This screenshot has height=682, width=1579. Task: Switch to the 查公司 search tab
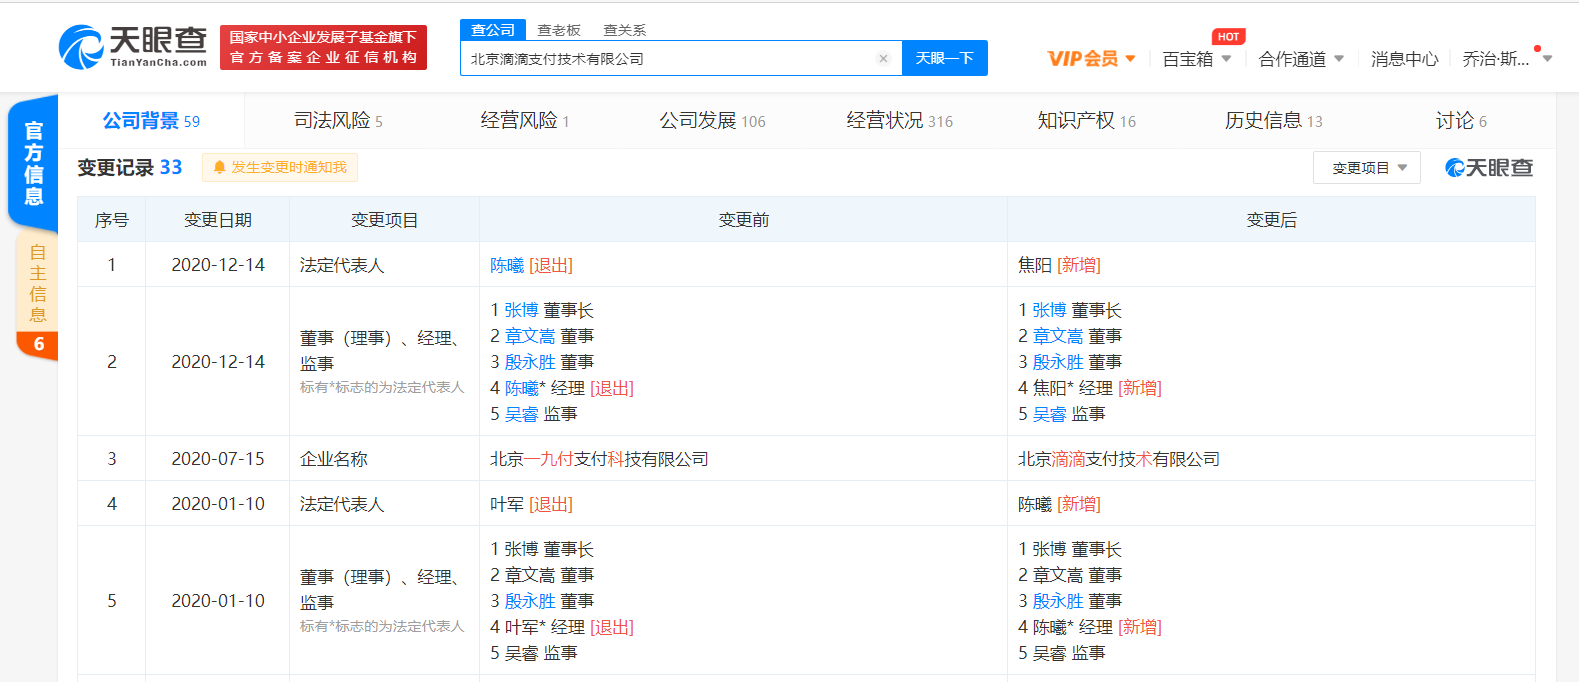493,30
